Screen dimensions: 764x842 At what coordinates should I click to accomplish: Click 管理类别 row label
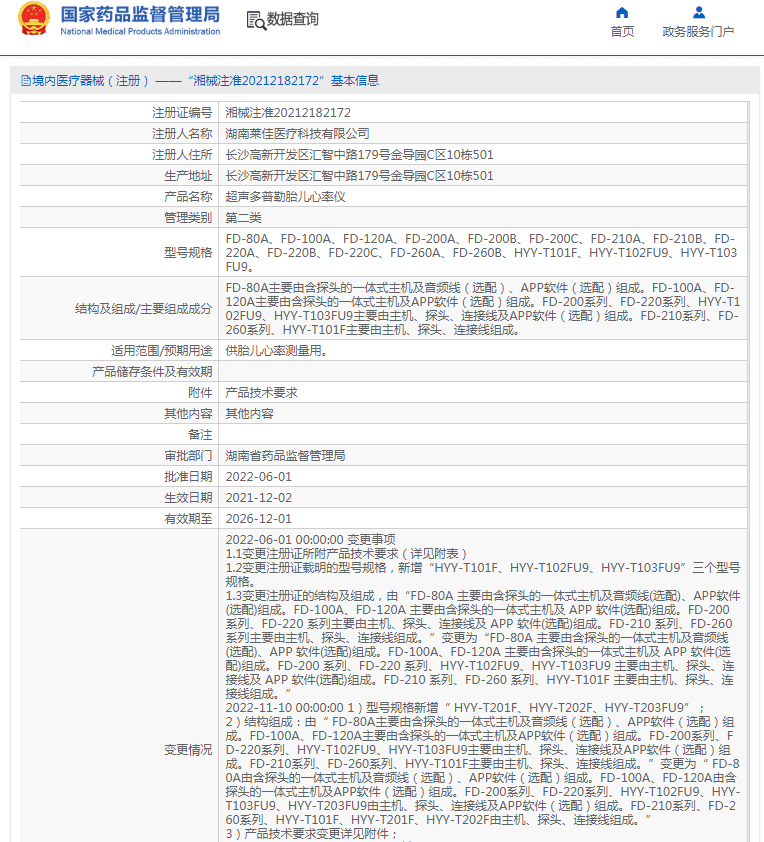click(x=188, y=217)
